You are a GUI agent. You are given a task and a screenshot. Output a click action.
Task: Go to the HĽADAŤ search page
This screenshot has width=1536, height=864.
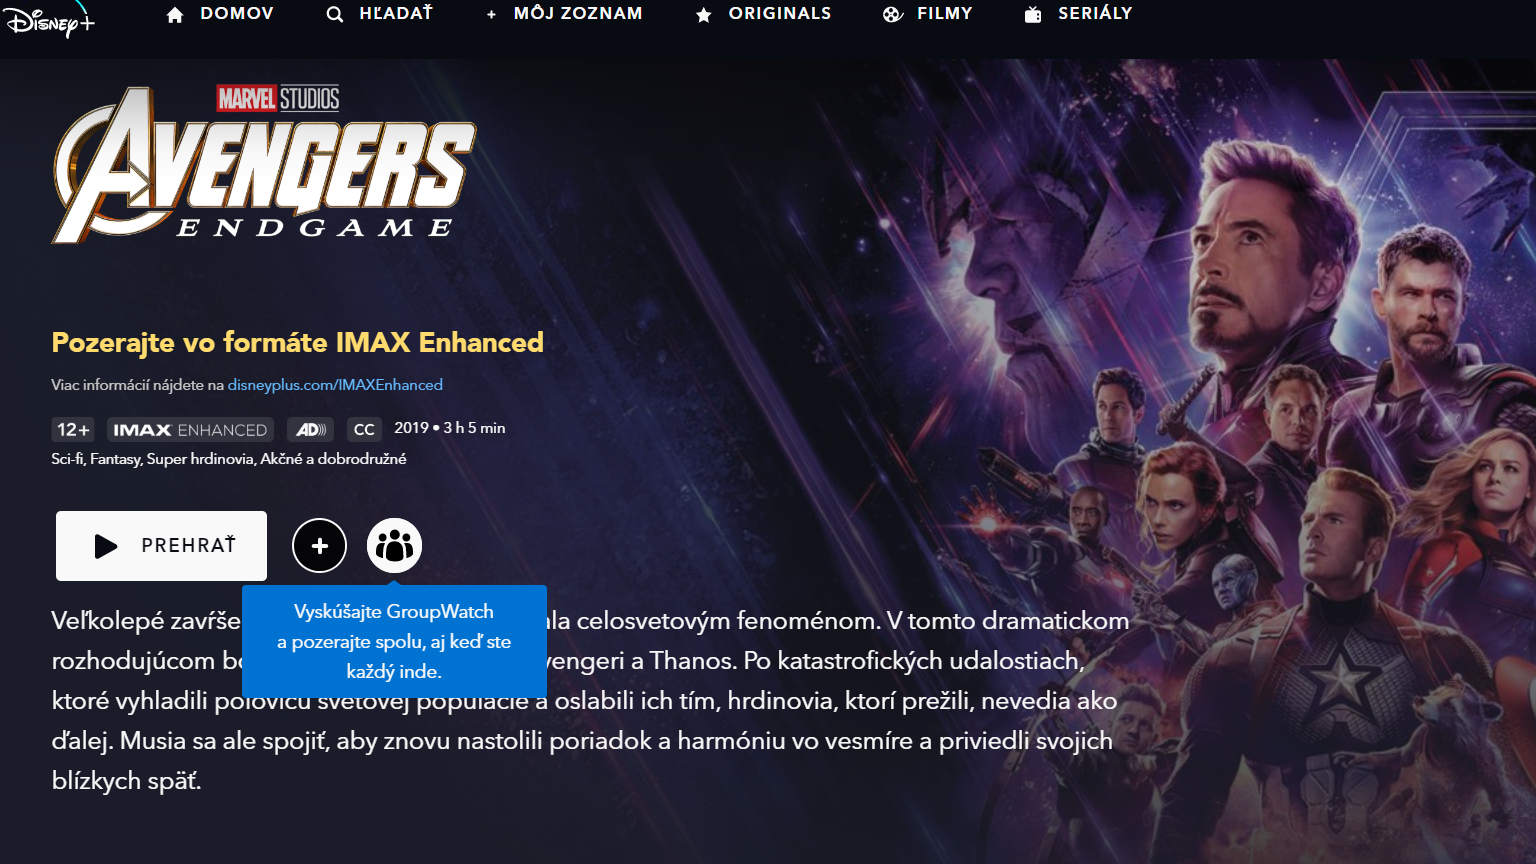click(396, 14)
